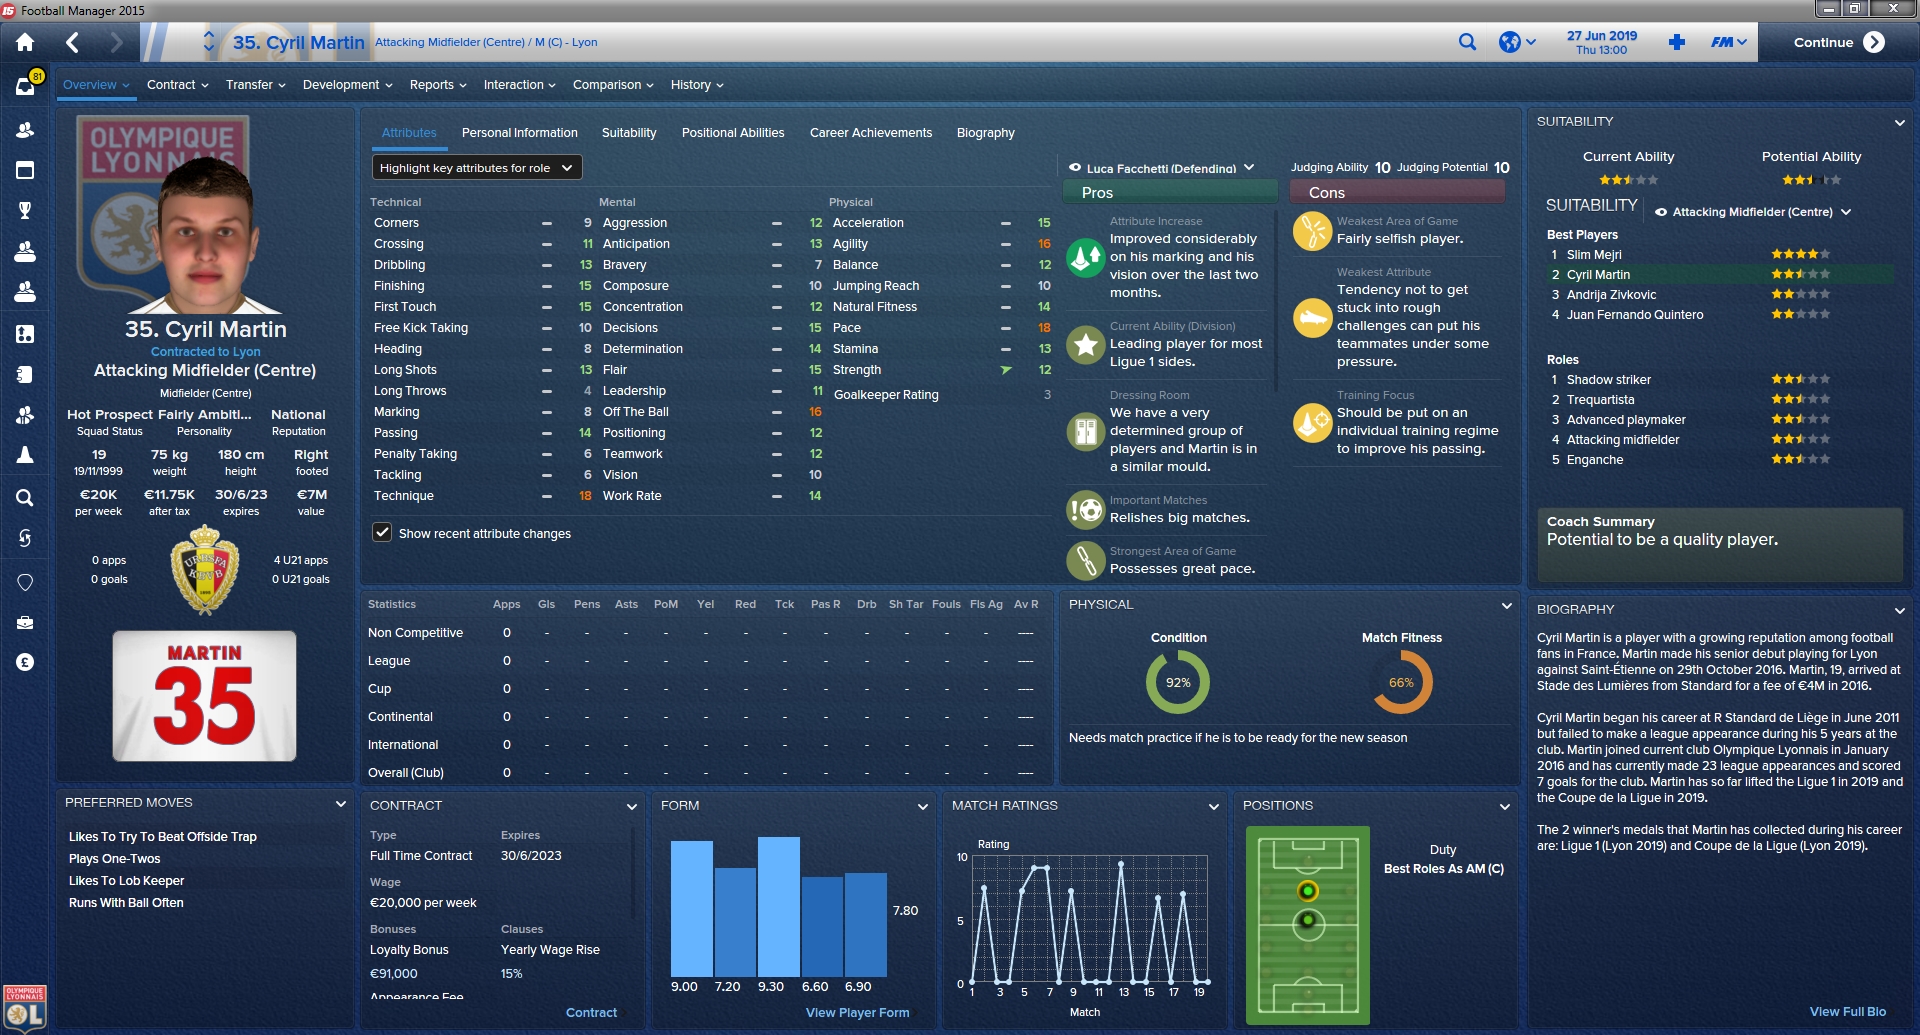This screenshot has width=1920, height=1035.
Task: Open the Positions panel chevron
Action: (x=1505, y=807)
